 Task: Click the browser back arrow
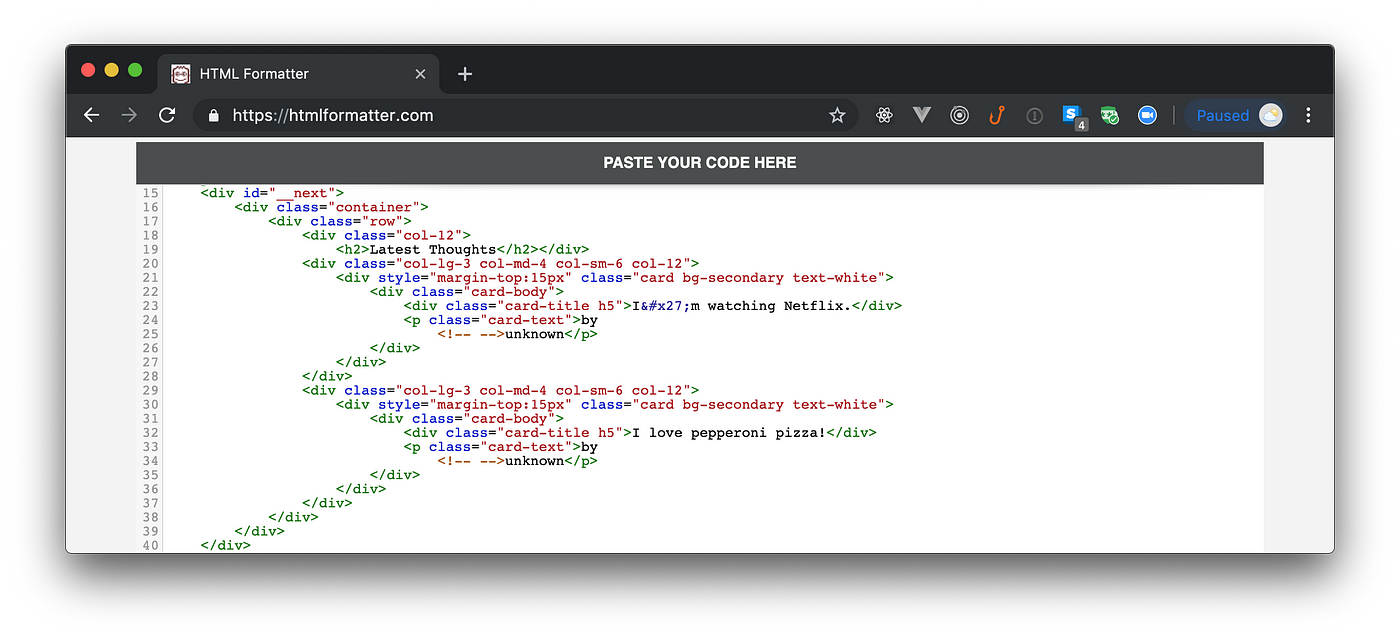tap(91, 115)
